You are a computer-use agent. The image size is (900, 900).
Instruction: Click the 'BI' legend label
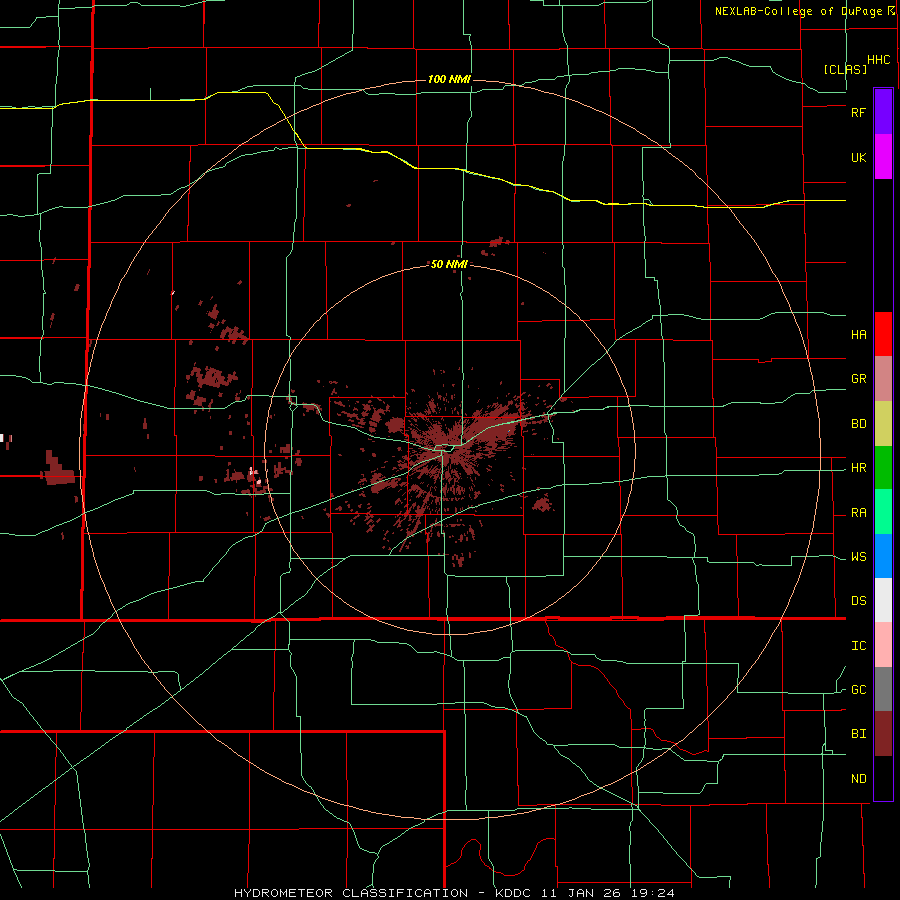click(858, 734)
